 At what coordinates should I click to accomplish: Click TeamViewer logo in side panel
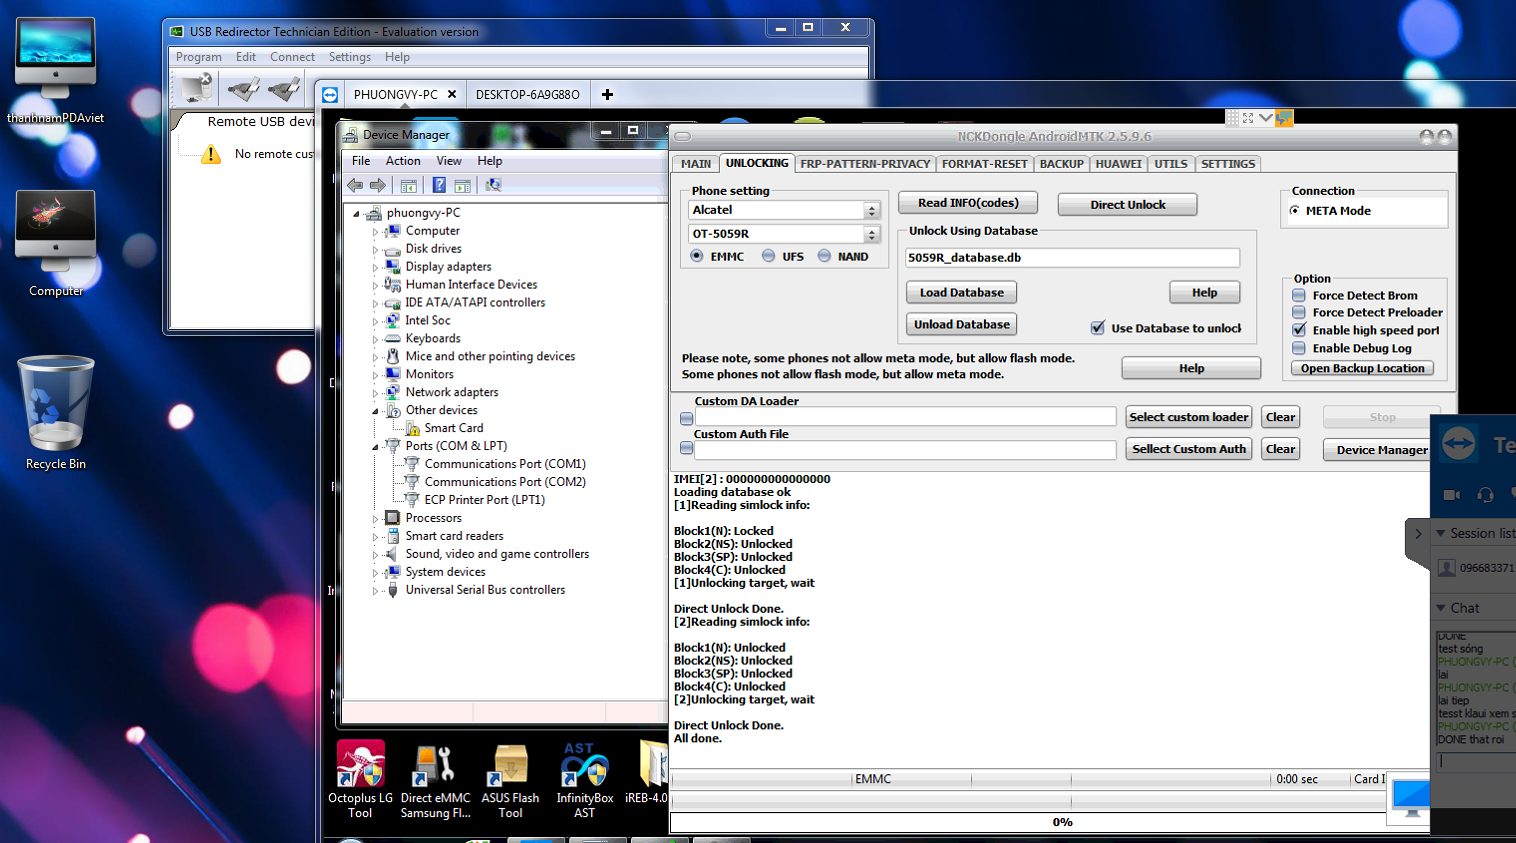coord(1459,444)
